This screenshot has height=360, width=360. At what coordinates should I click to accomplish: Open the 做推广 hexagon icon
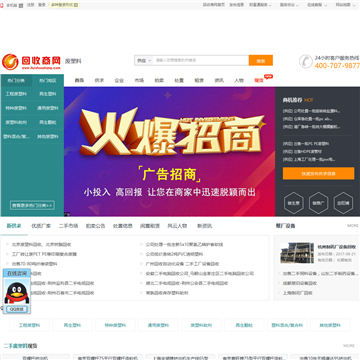pyautogui.click(x=319, y=203)
